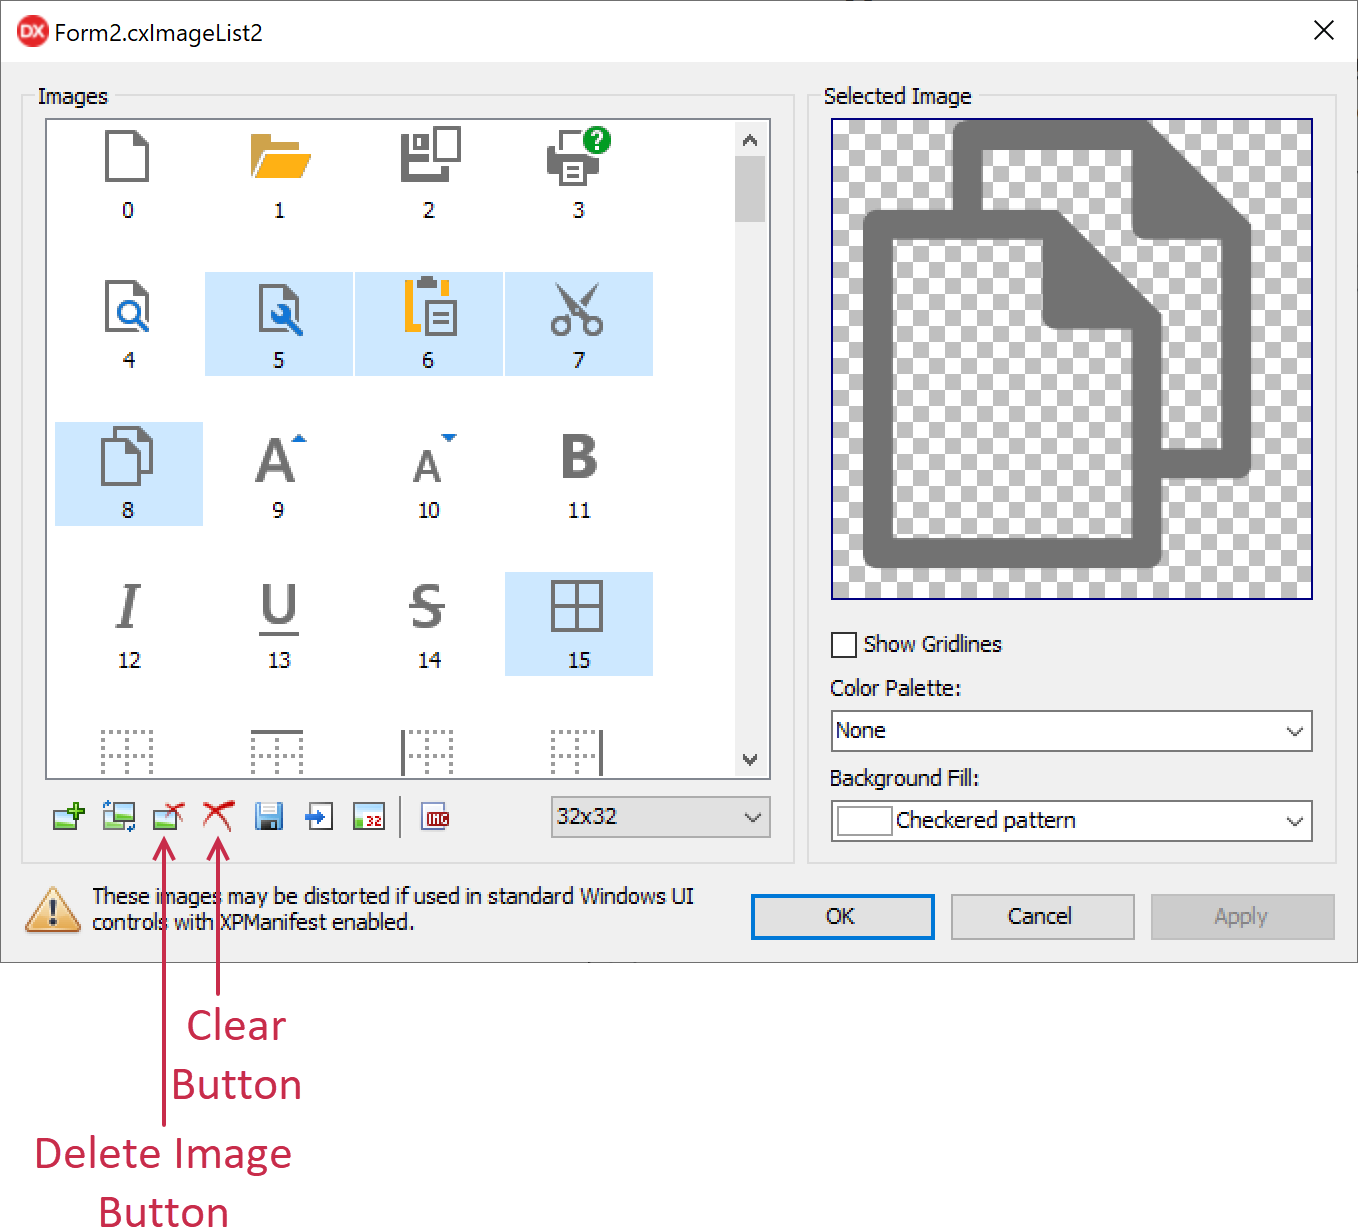
Task: Click the toolbar icon with red 32
Action: point(369,817)
